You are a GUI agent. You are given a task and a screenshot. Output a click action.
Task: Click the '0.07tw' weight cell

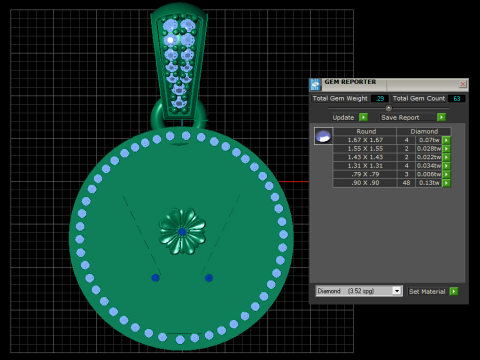[x=429, y=140]
